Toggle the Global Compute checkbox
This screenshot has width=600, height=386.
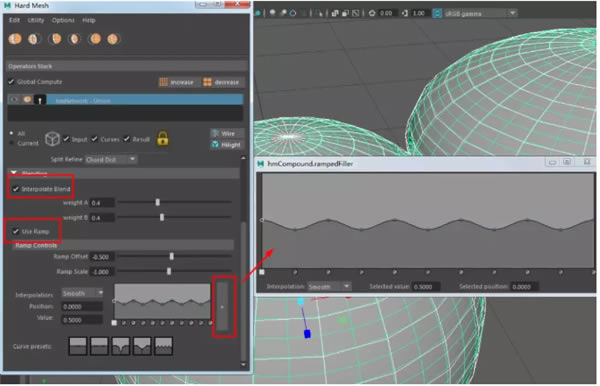click(x=11, y=81)
